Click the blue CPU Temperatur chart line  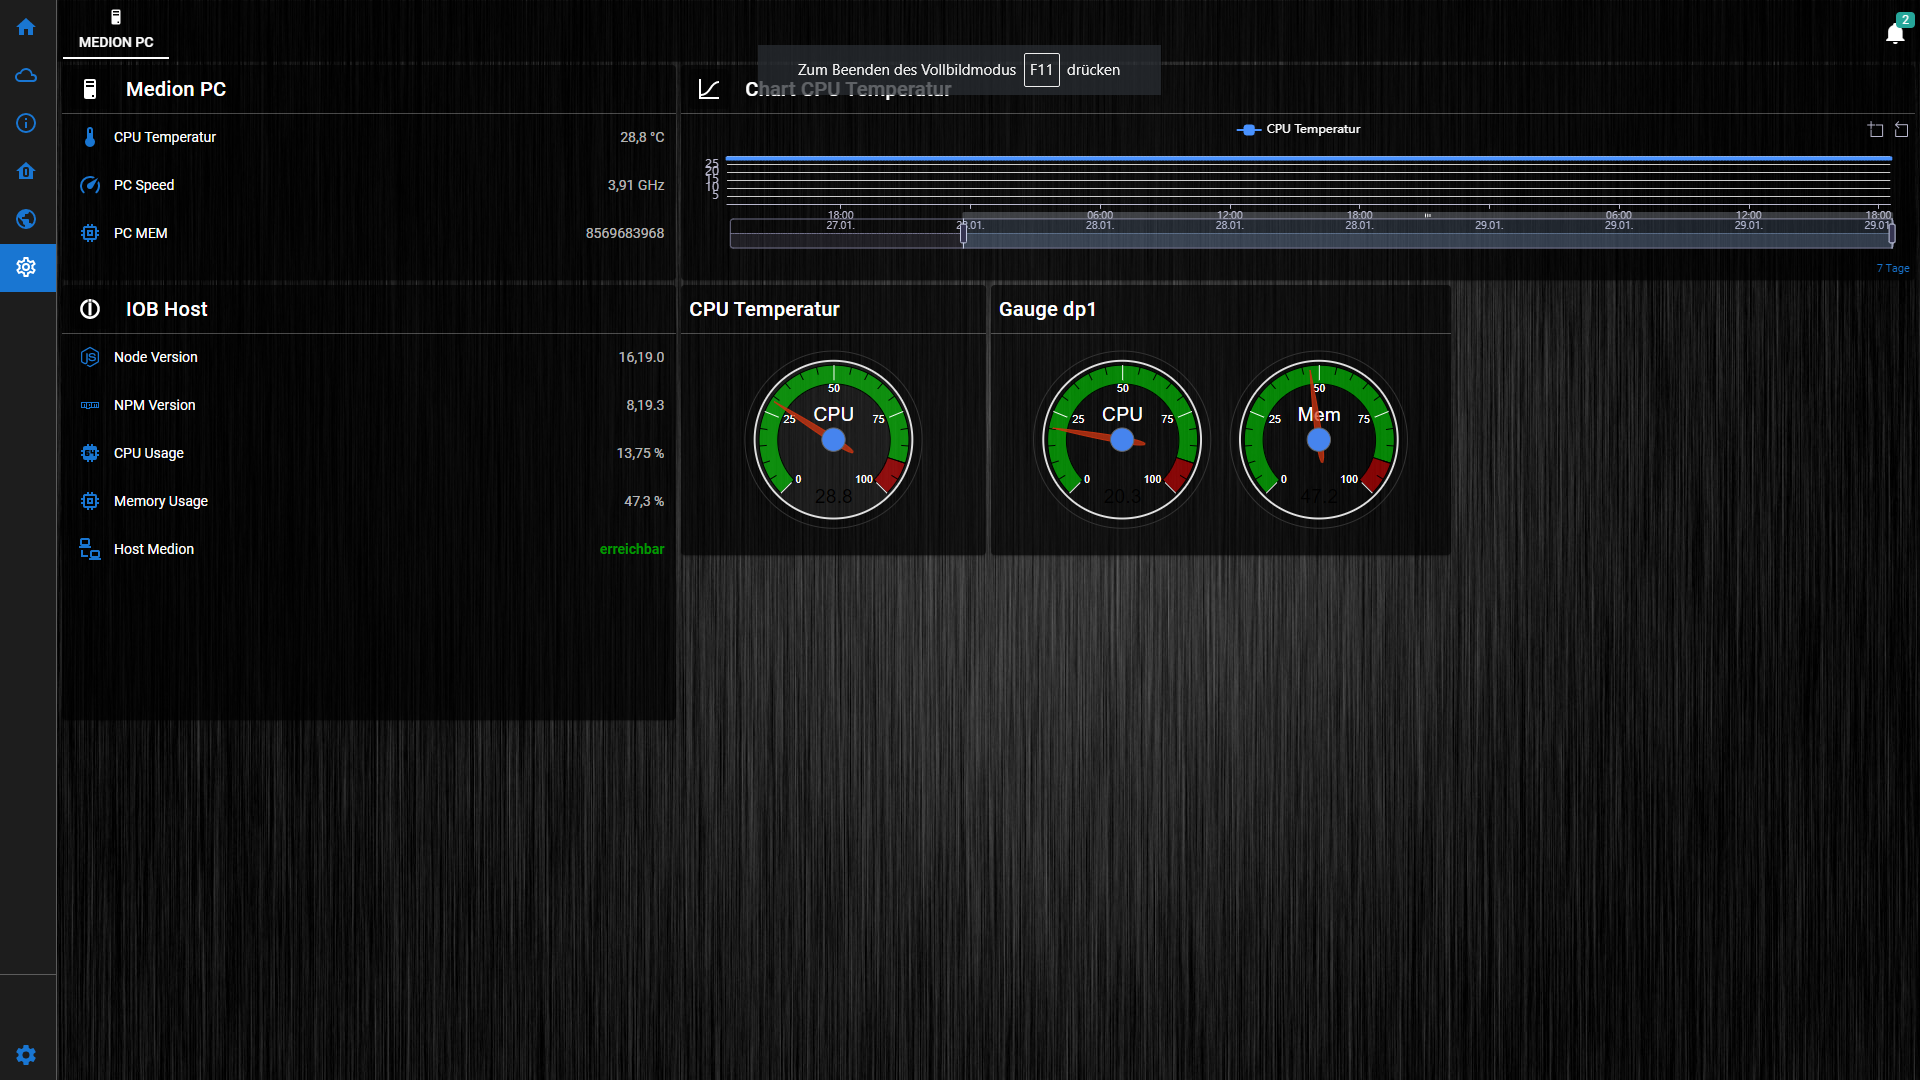[1308, 158]
